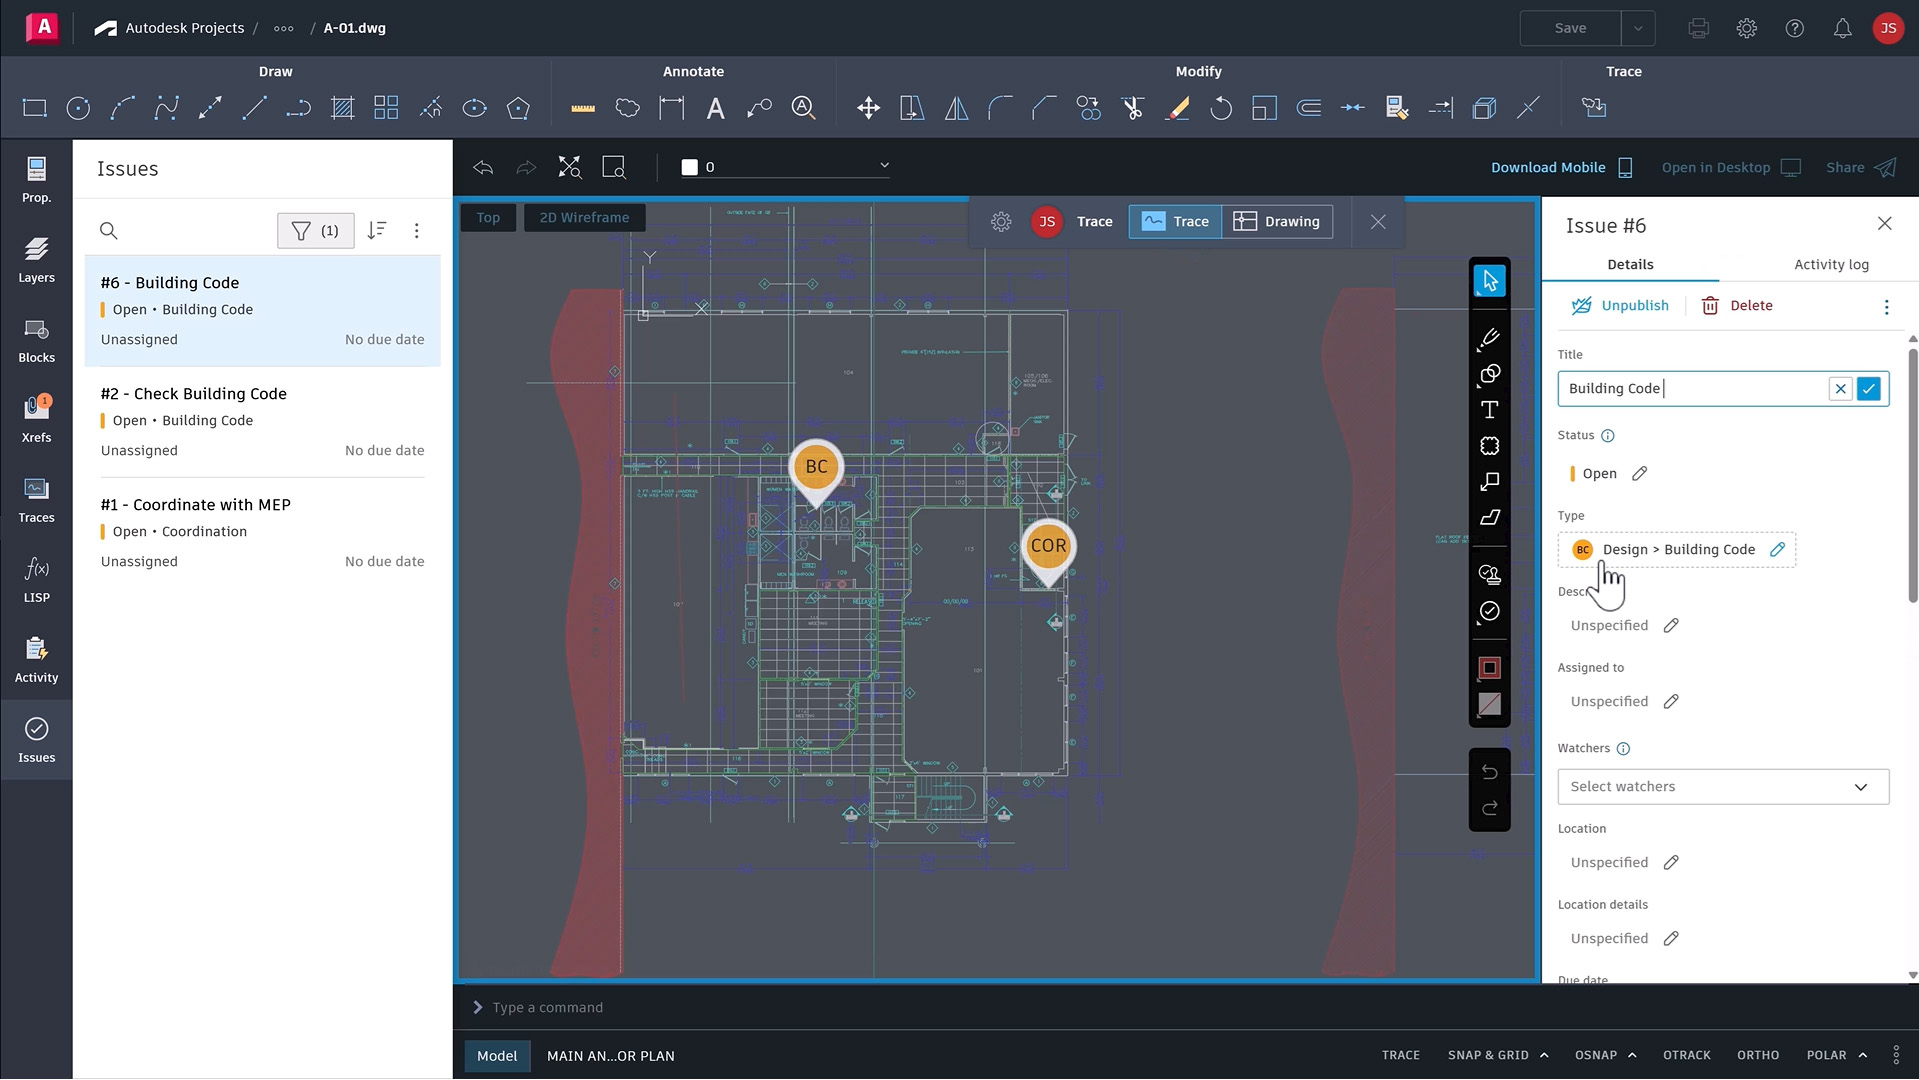Select the trace cloud shape tool
Viewport: 1919px width, 1080px height.
coord(1489,446)
